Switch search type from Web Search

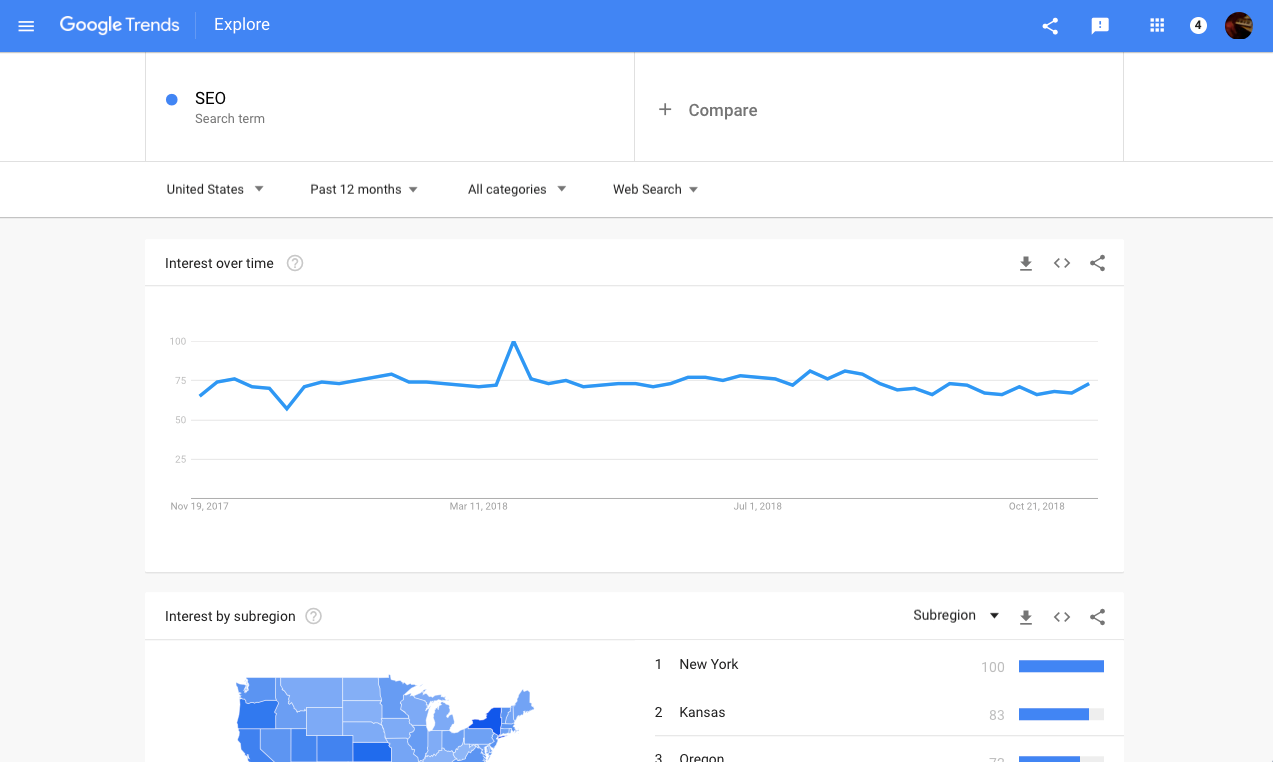click(654, 189)
